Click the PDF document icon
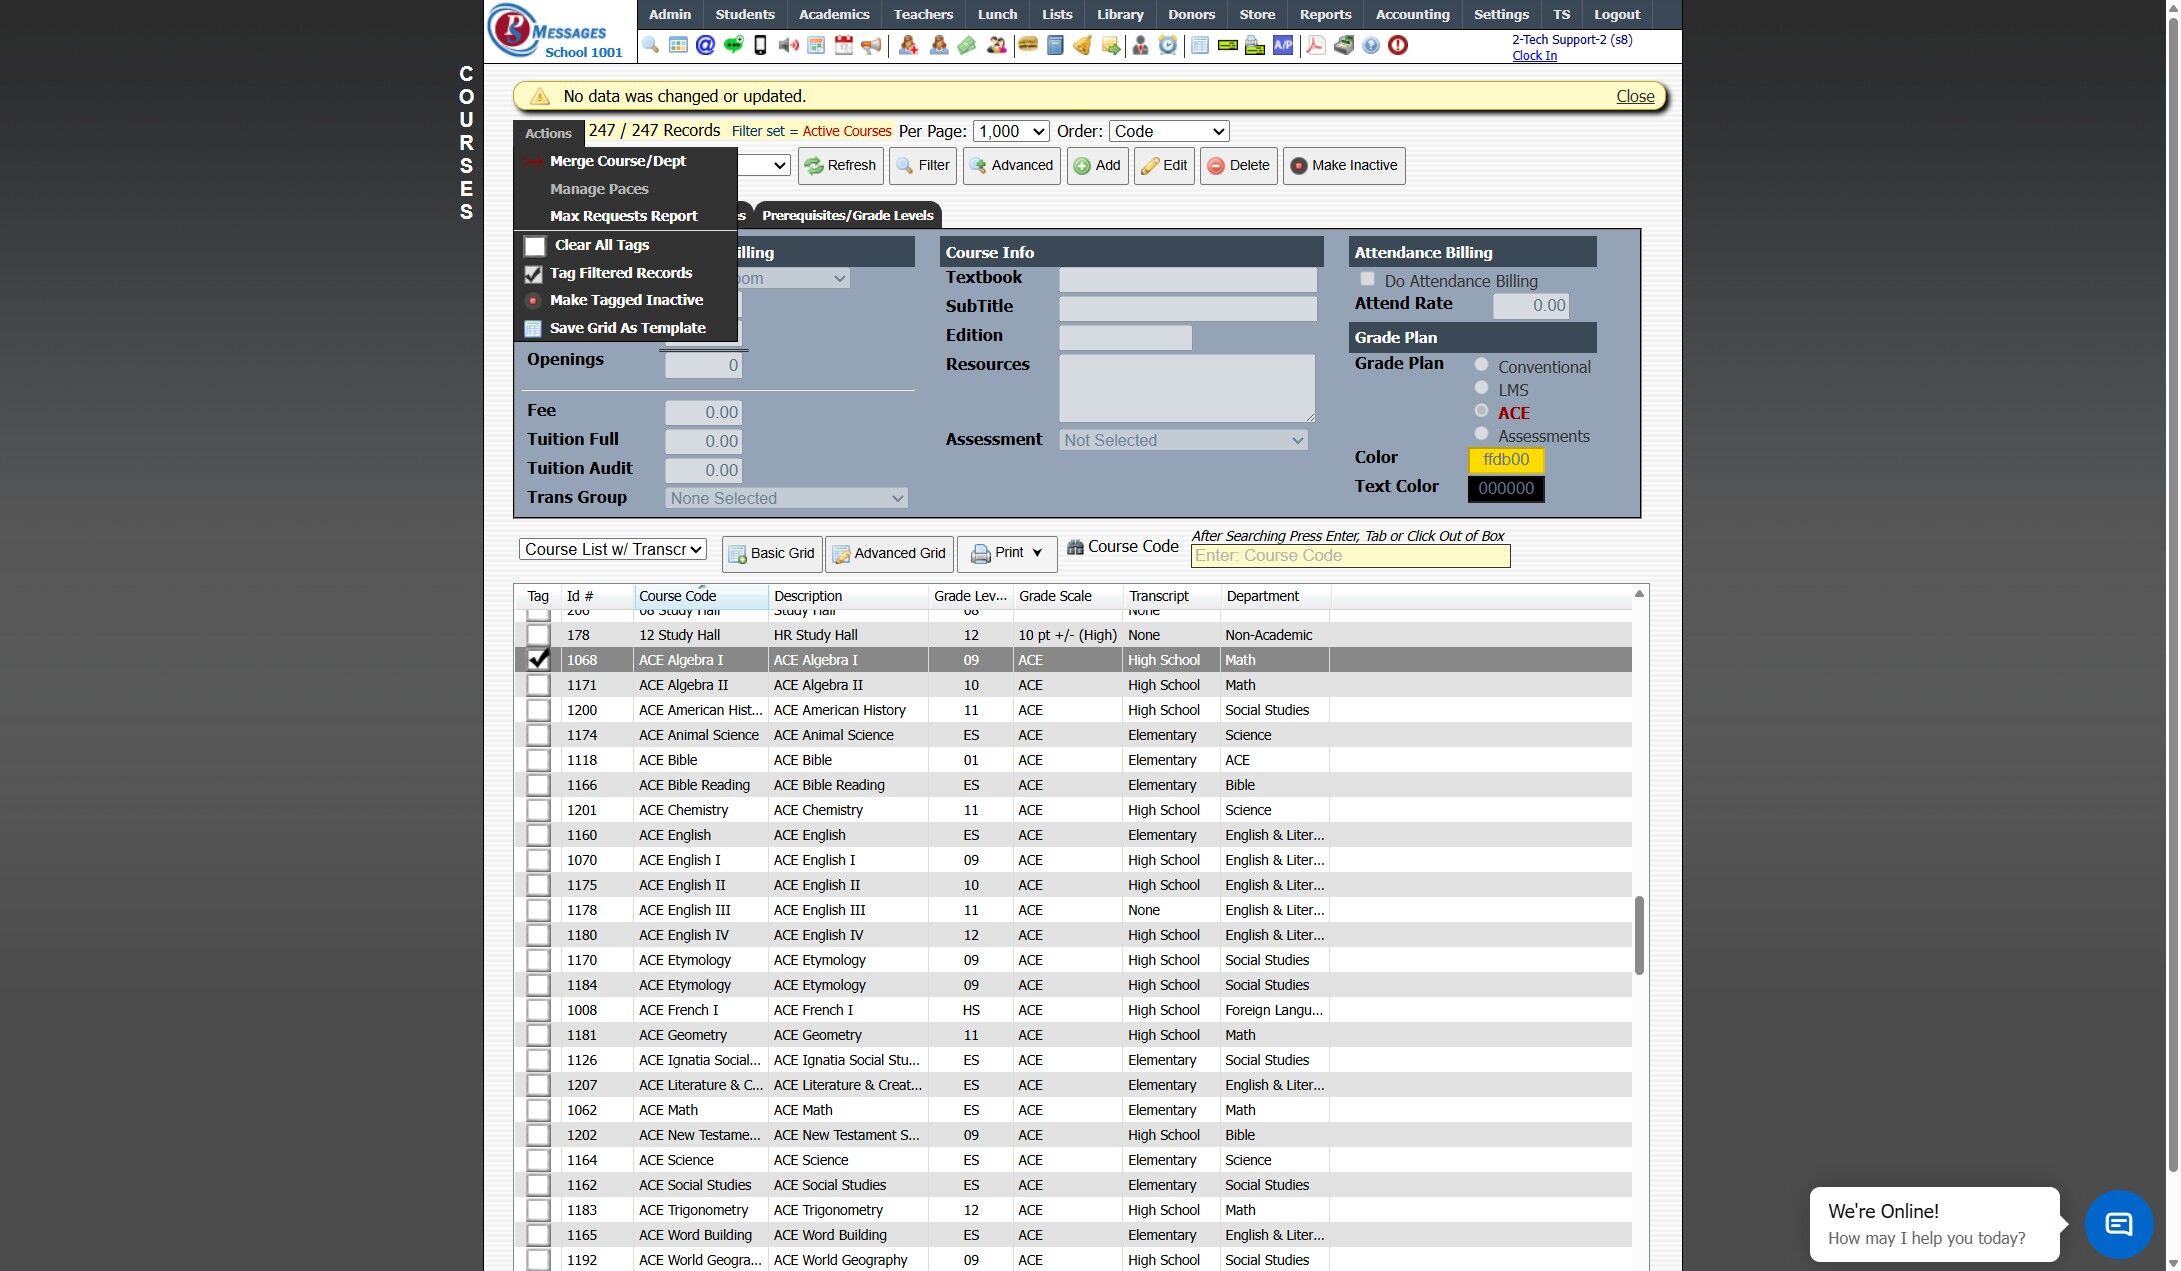The image size is (2181, 1271). click(x=1315, y=45)
